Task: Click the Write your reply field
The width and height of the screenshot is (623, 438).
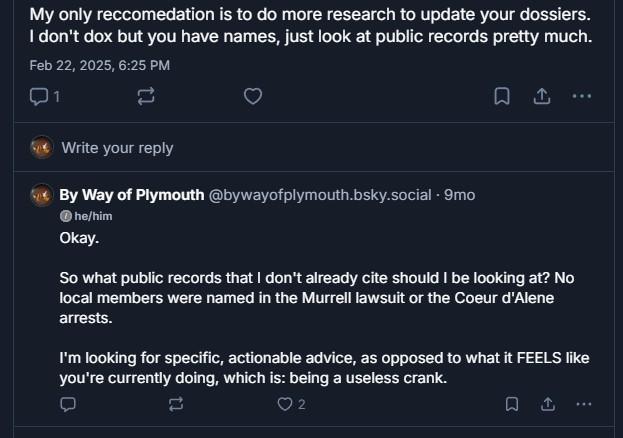Action: point(117,148)
